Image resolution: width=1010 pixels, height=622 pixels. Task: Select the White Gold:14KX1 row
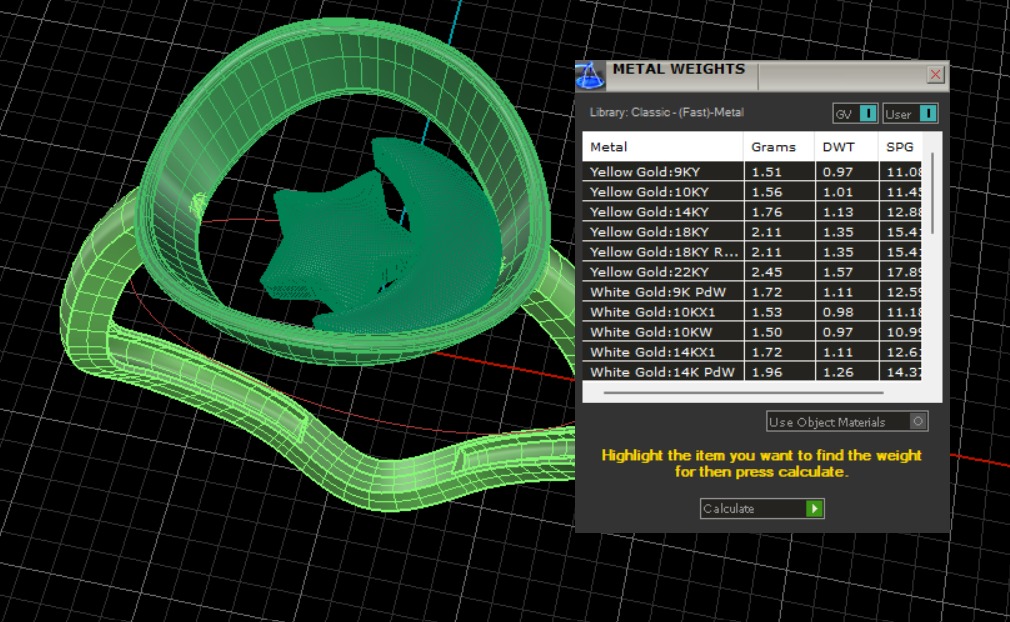pos(752,352)
